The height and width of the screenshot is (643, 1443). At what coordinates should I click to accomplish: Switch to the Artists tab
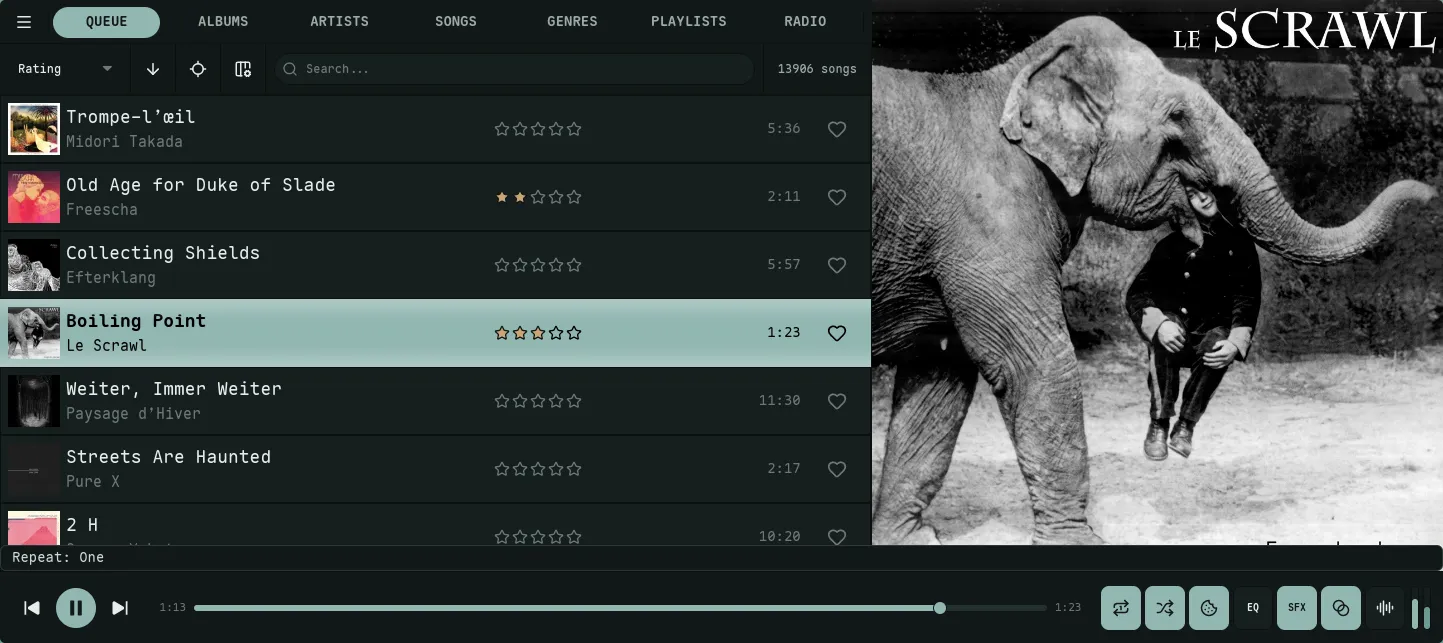coord(339,22)
